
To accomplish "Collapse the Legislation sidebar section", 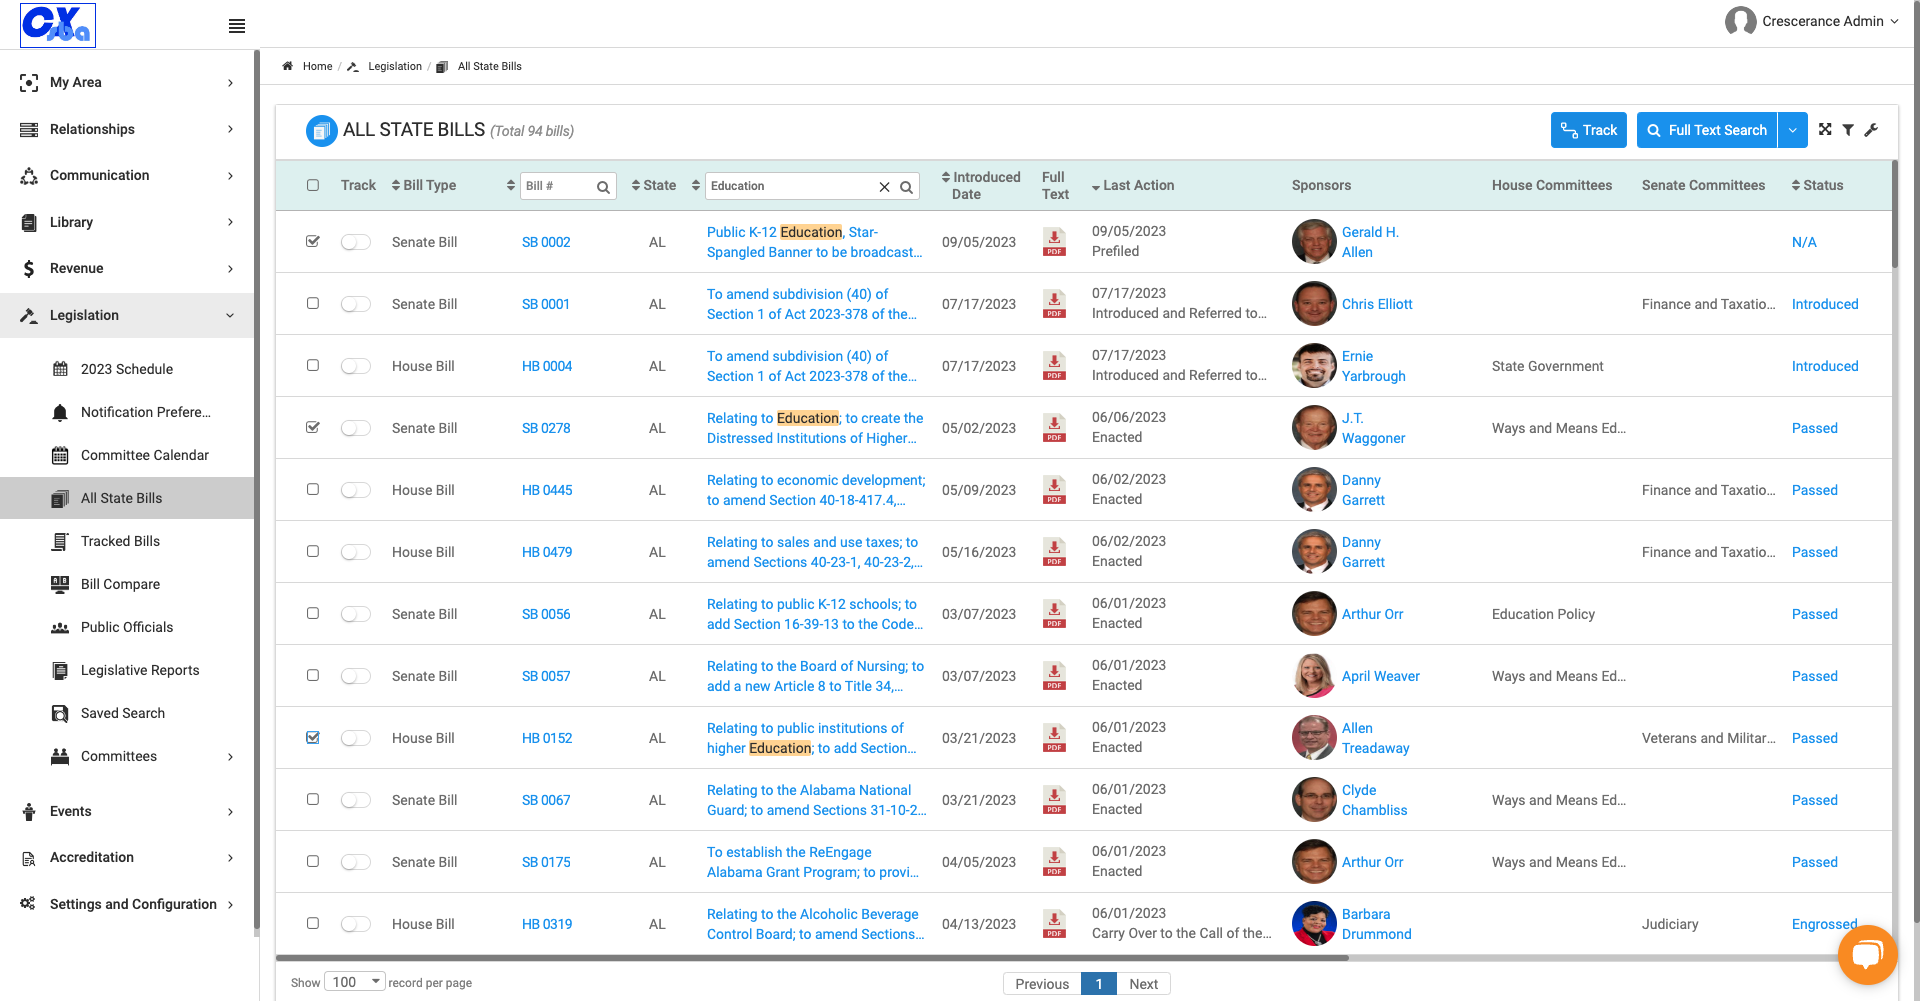I will click(127, 315).
